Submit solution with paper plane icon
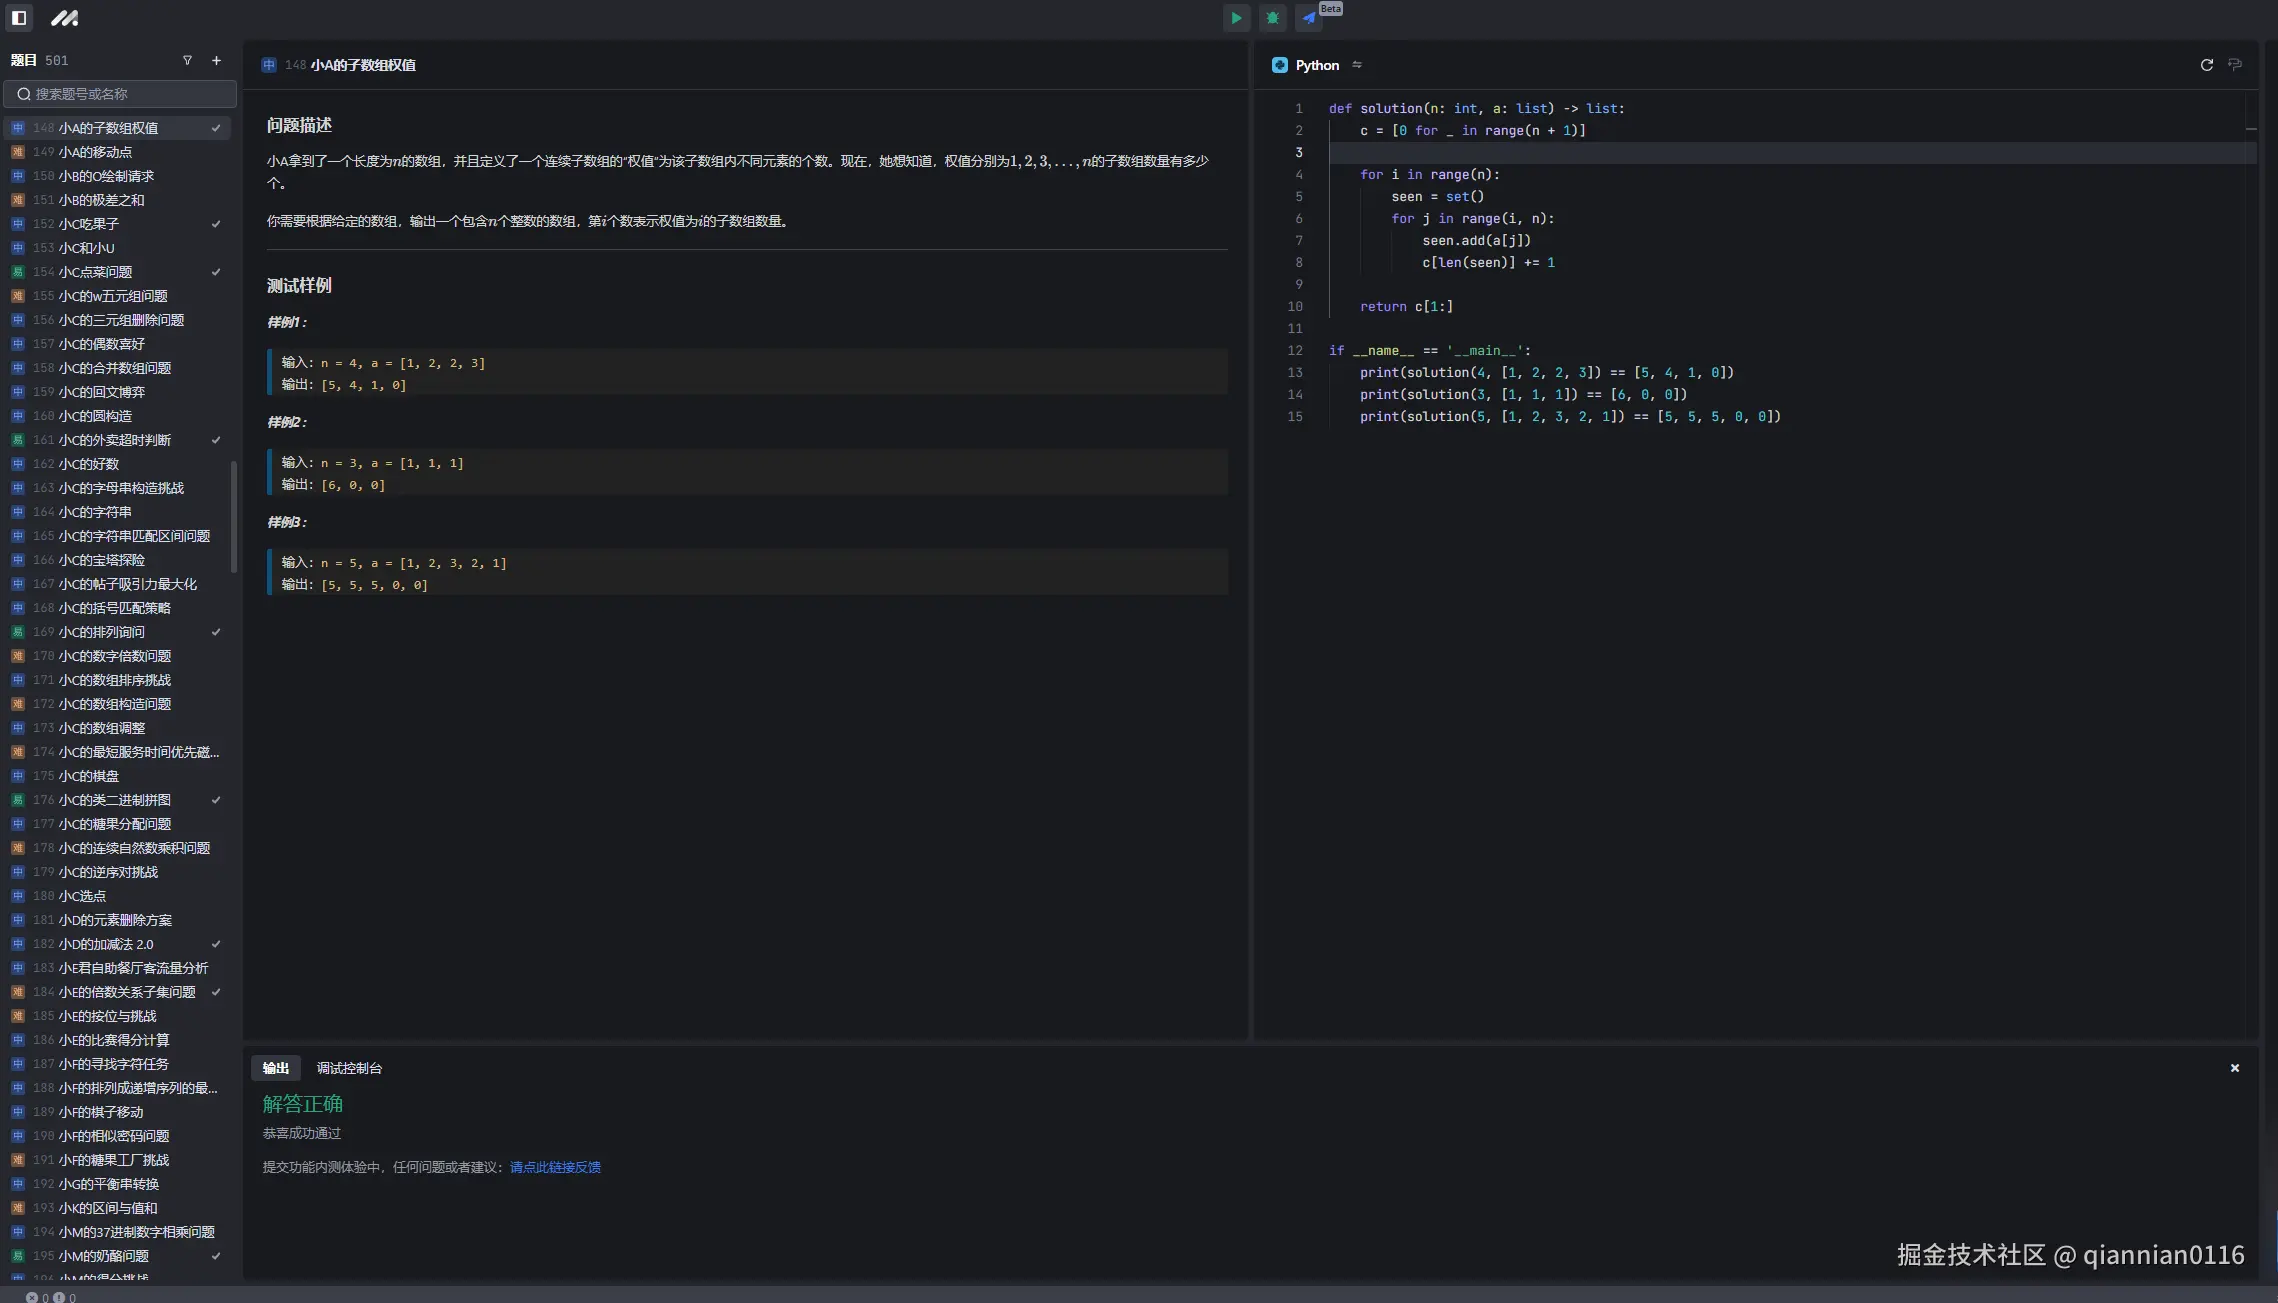 (x=1308, y=18)
